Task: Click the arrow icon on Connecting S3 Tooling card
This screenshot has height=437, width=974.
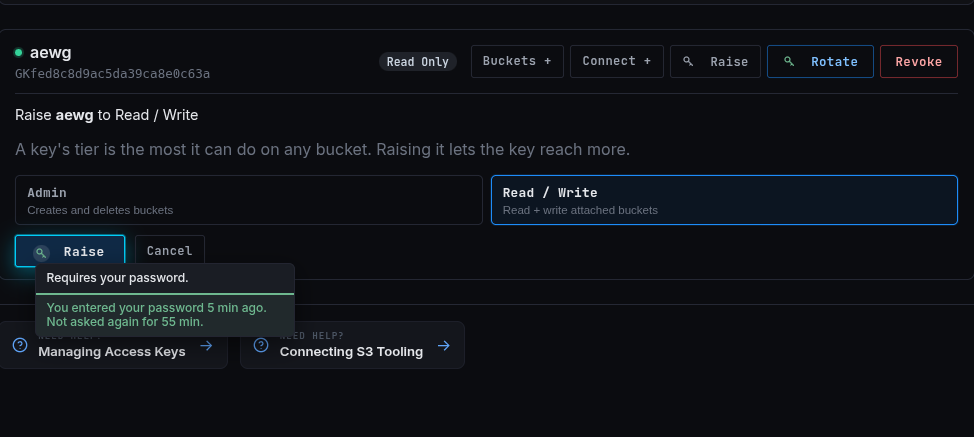Action: coord(444,346)
